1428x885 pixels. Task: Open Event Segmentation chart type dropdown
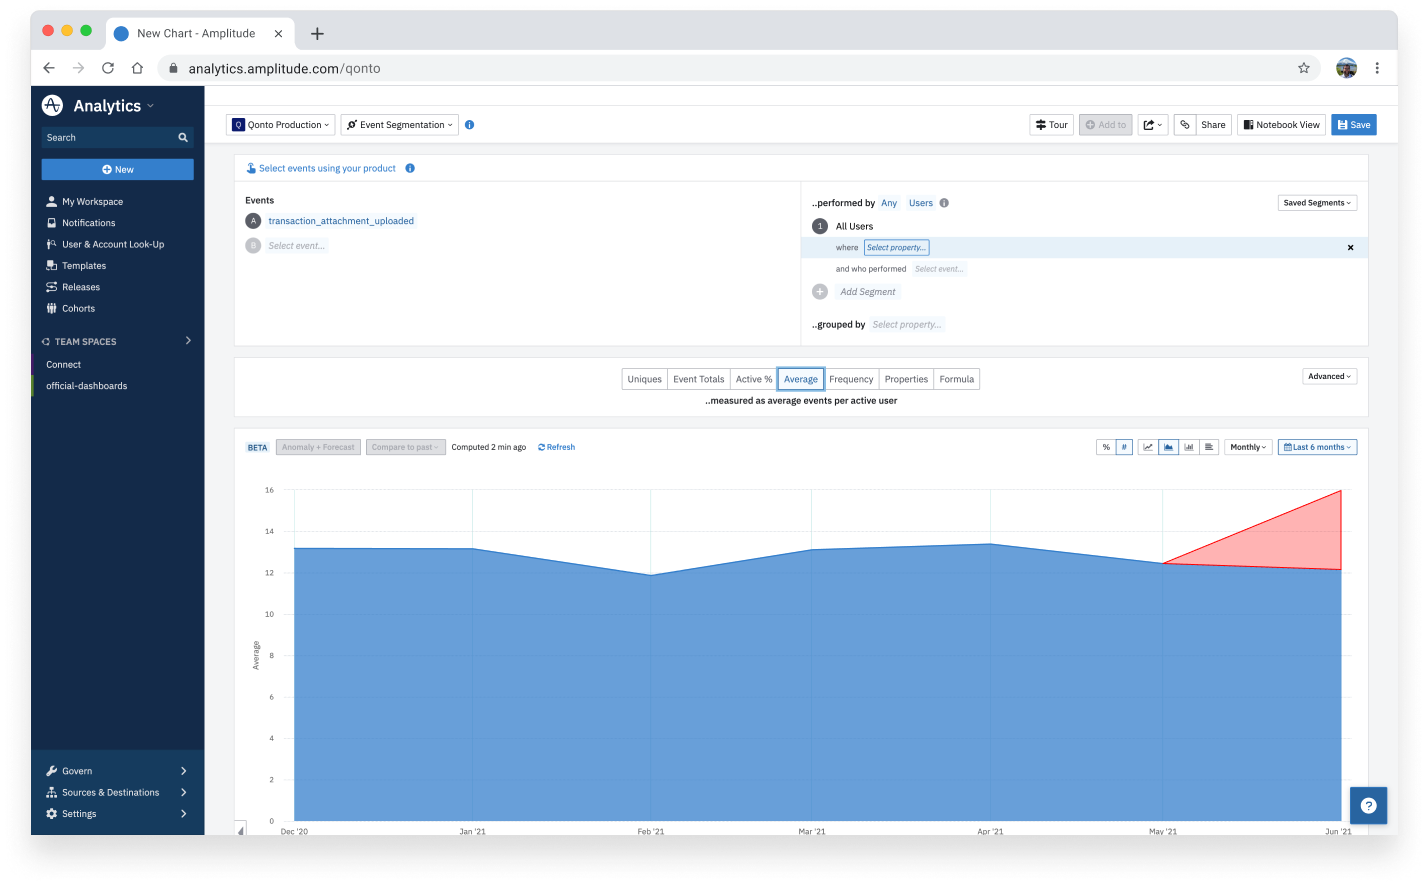[400, 125]
